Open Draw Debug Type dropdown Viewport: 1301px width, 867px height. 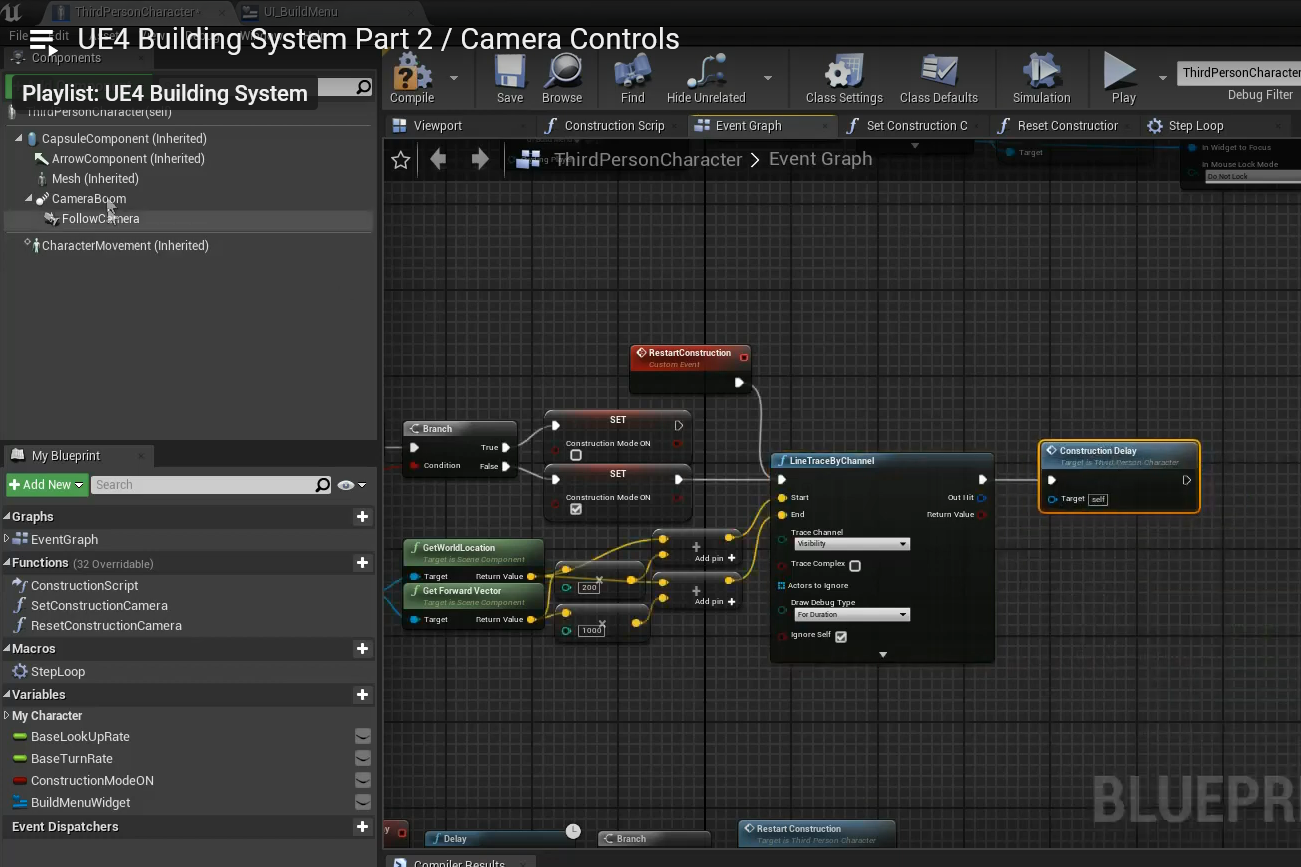851,615
